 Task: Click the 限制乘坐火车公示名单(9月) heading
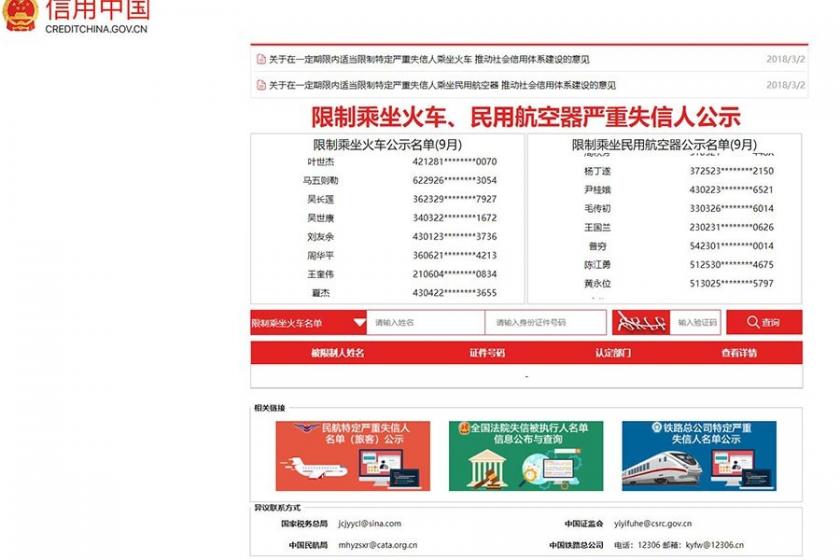tap(387, 145)
